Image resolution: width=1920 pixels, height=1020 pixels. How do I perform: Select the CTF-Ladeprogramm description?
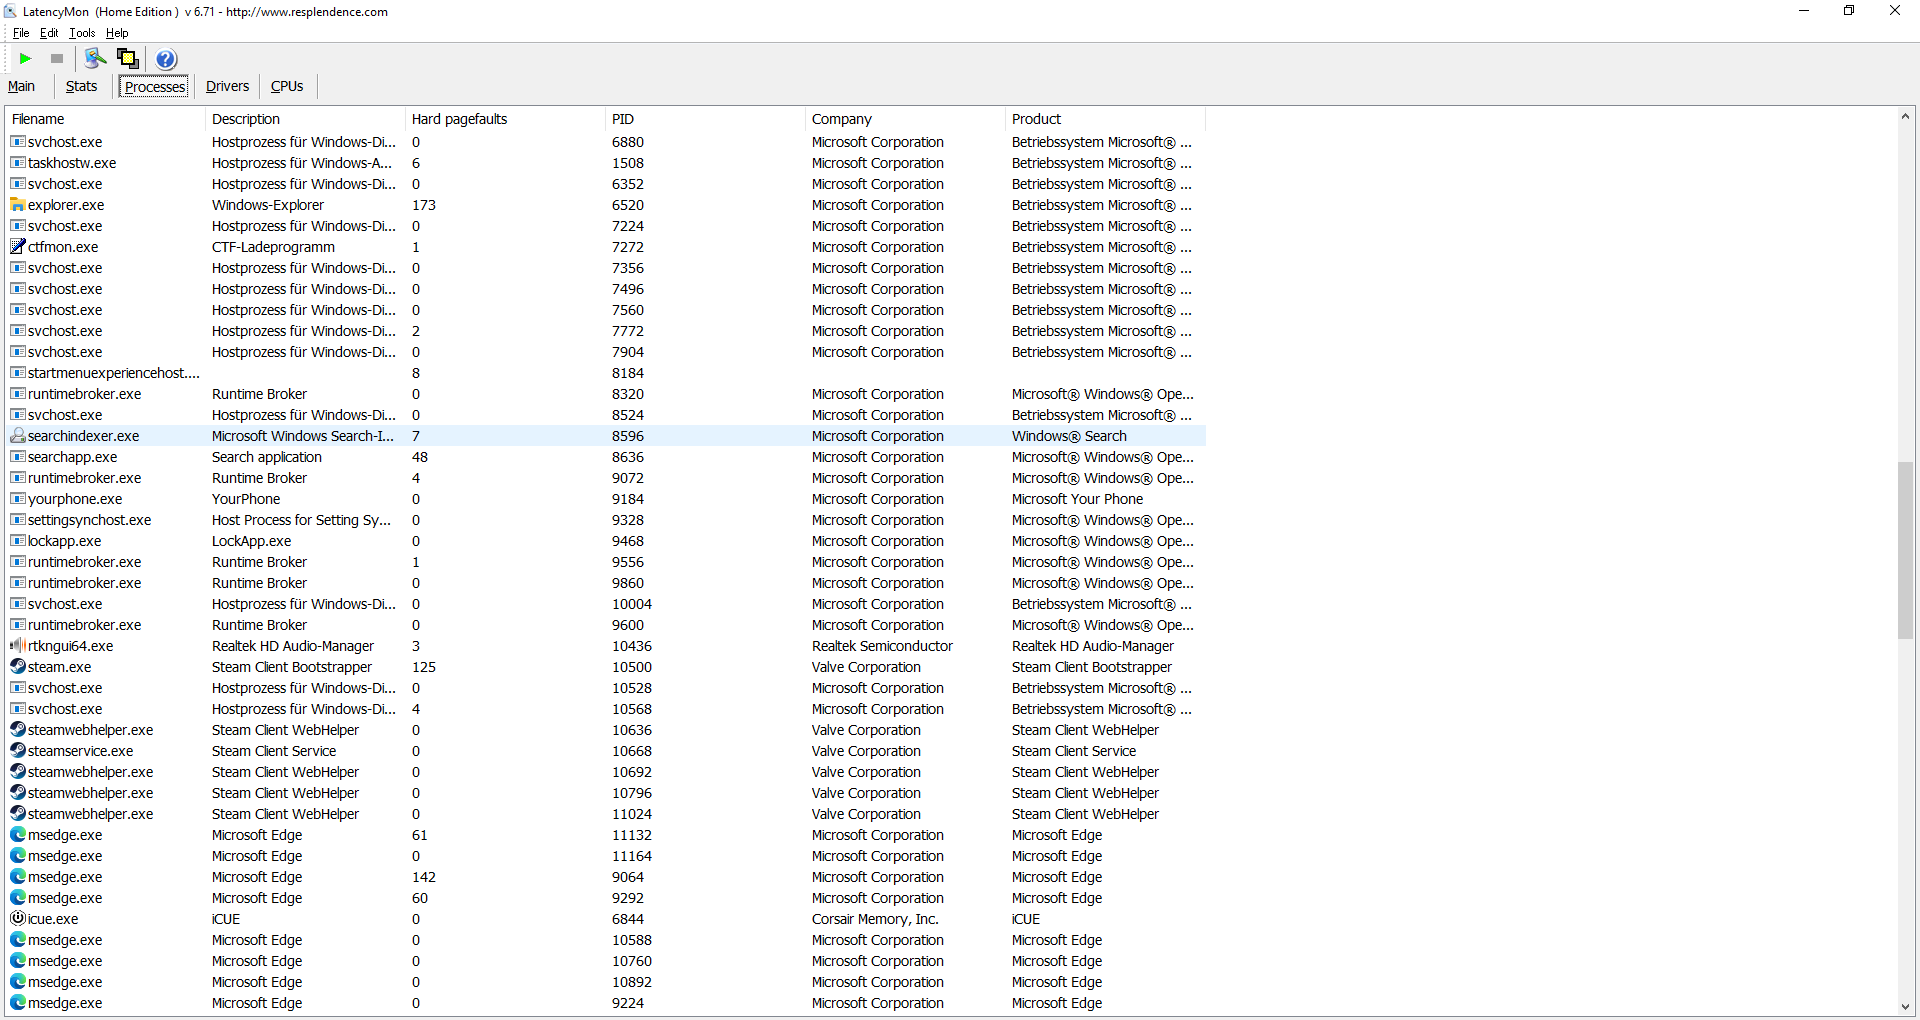(x=273, y=247)
